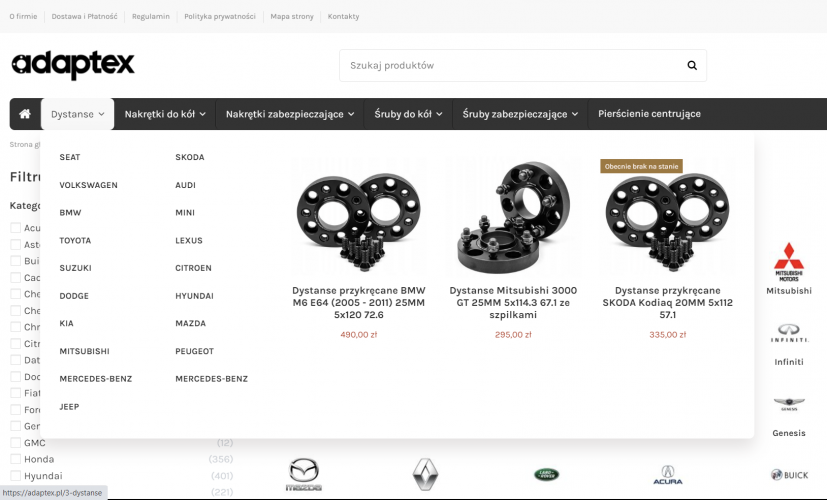Select the Genesis brand logo

point(788,405)
